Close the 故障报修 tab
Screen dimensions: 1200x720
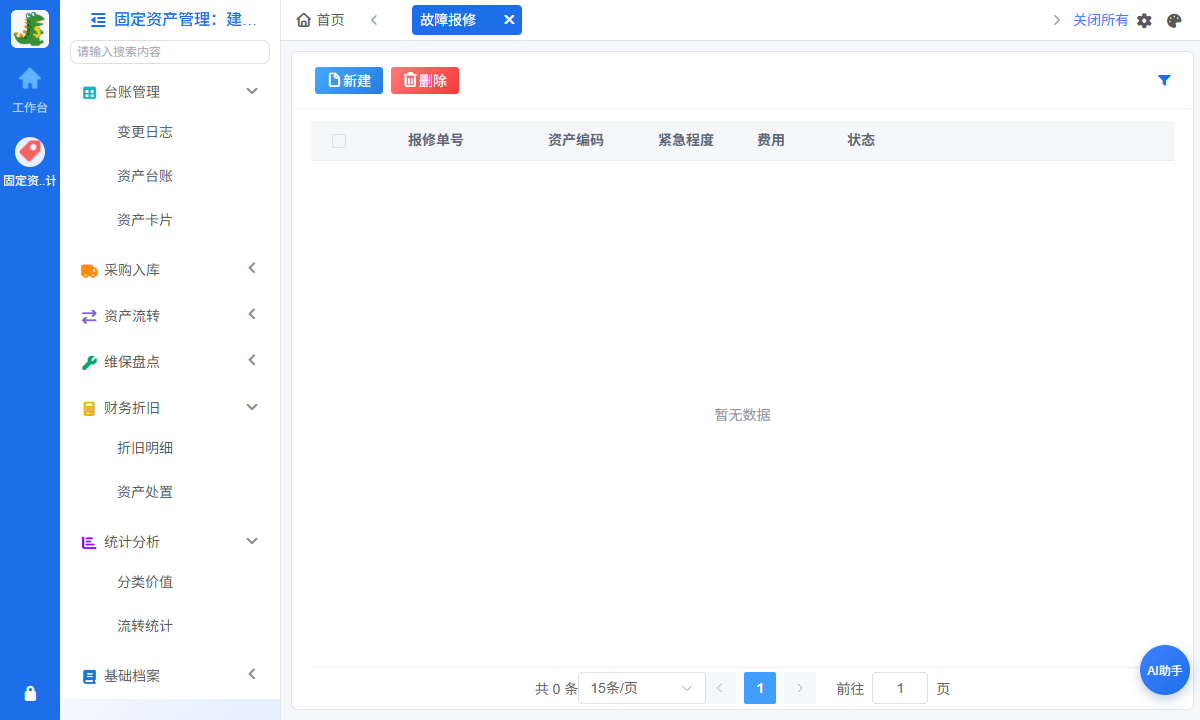tap(508, 20)
